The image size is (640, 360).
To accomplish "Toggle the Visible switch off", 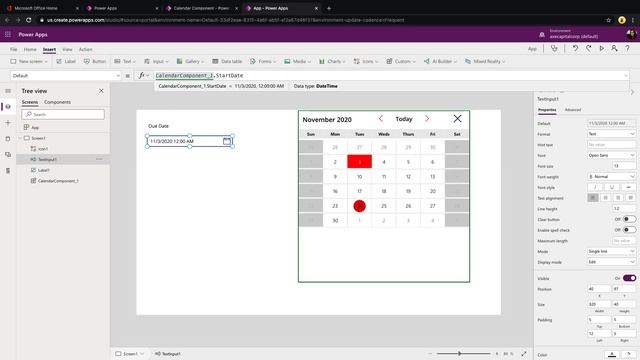I will [x=629, y=278].
